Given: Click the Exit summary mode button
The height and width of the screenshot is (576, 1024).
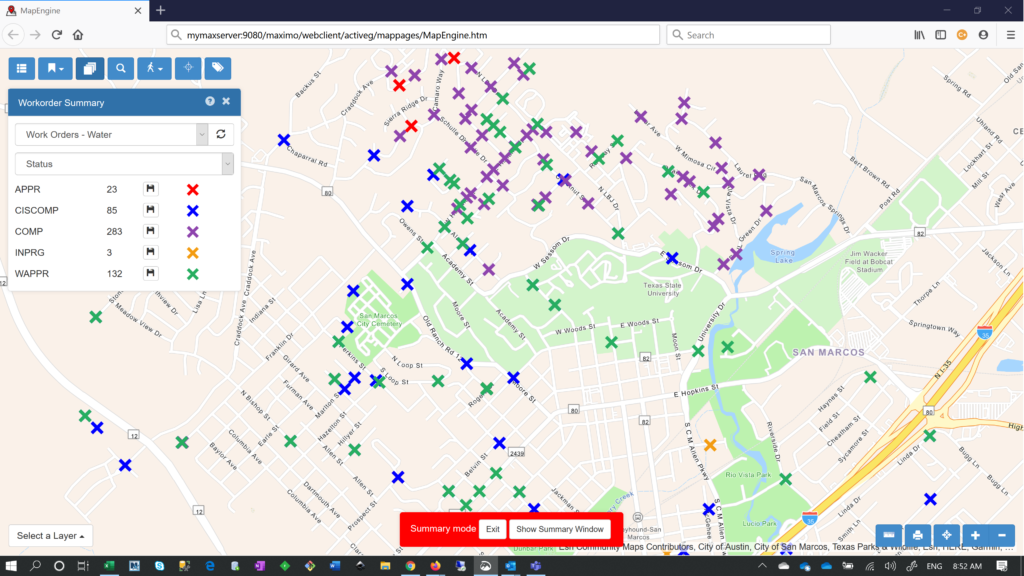Looking at the screenshot, I should [x=492, y=529].
